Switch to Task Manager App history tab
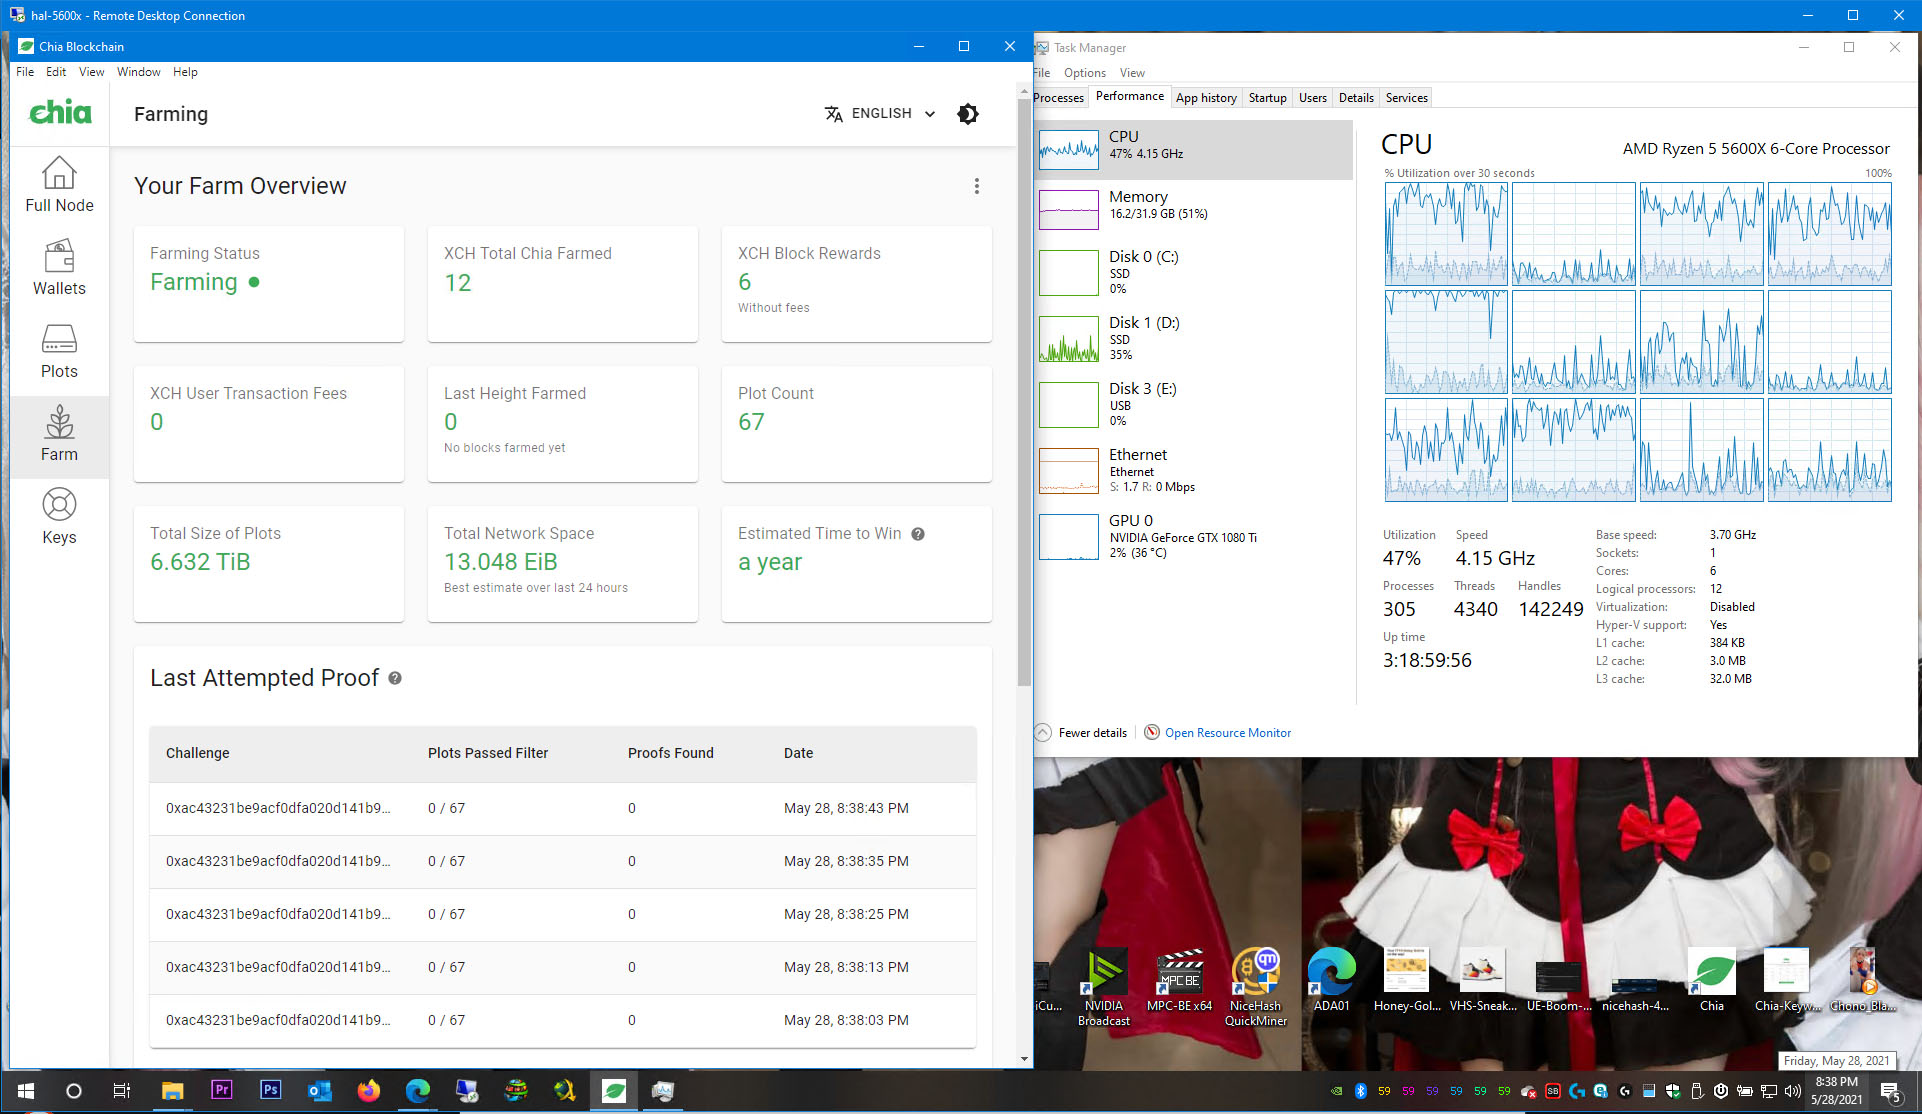This screenshot has width=1922, height=1114. coord(1206,98)
